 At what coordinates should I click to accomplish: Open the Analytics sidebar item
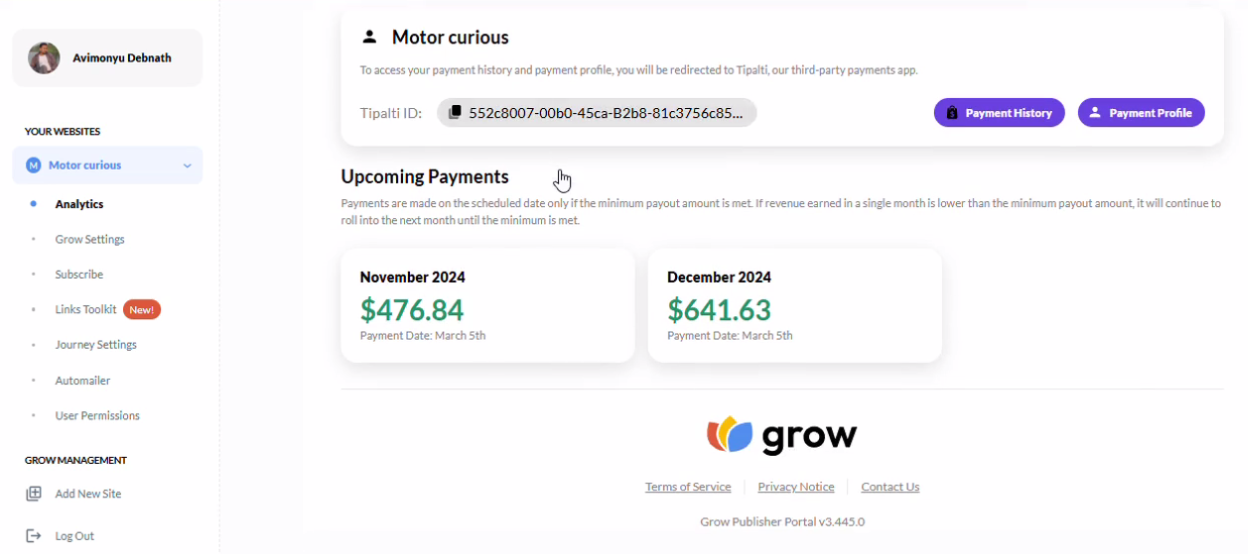pos(79,204)
